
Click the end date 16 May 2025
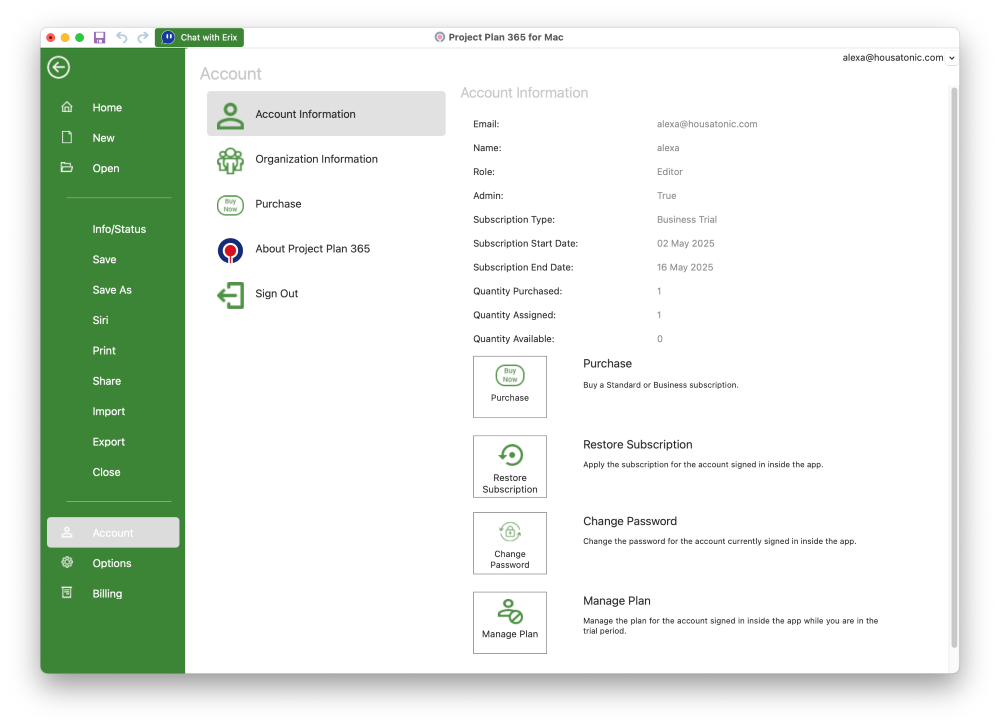click(x=685, y=267)
